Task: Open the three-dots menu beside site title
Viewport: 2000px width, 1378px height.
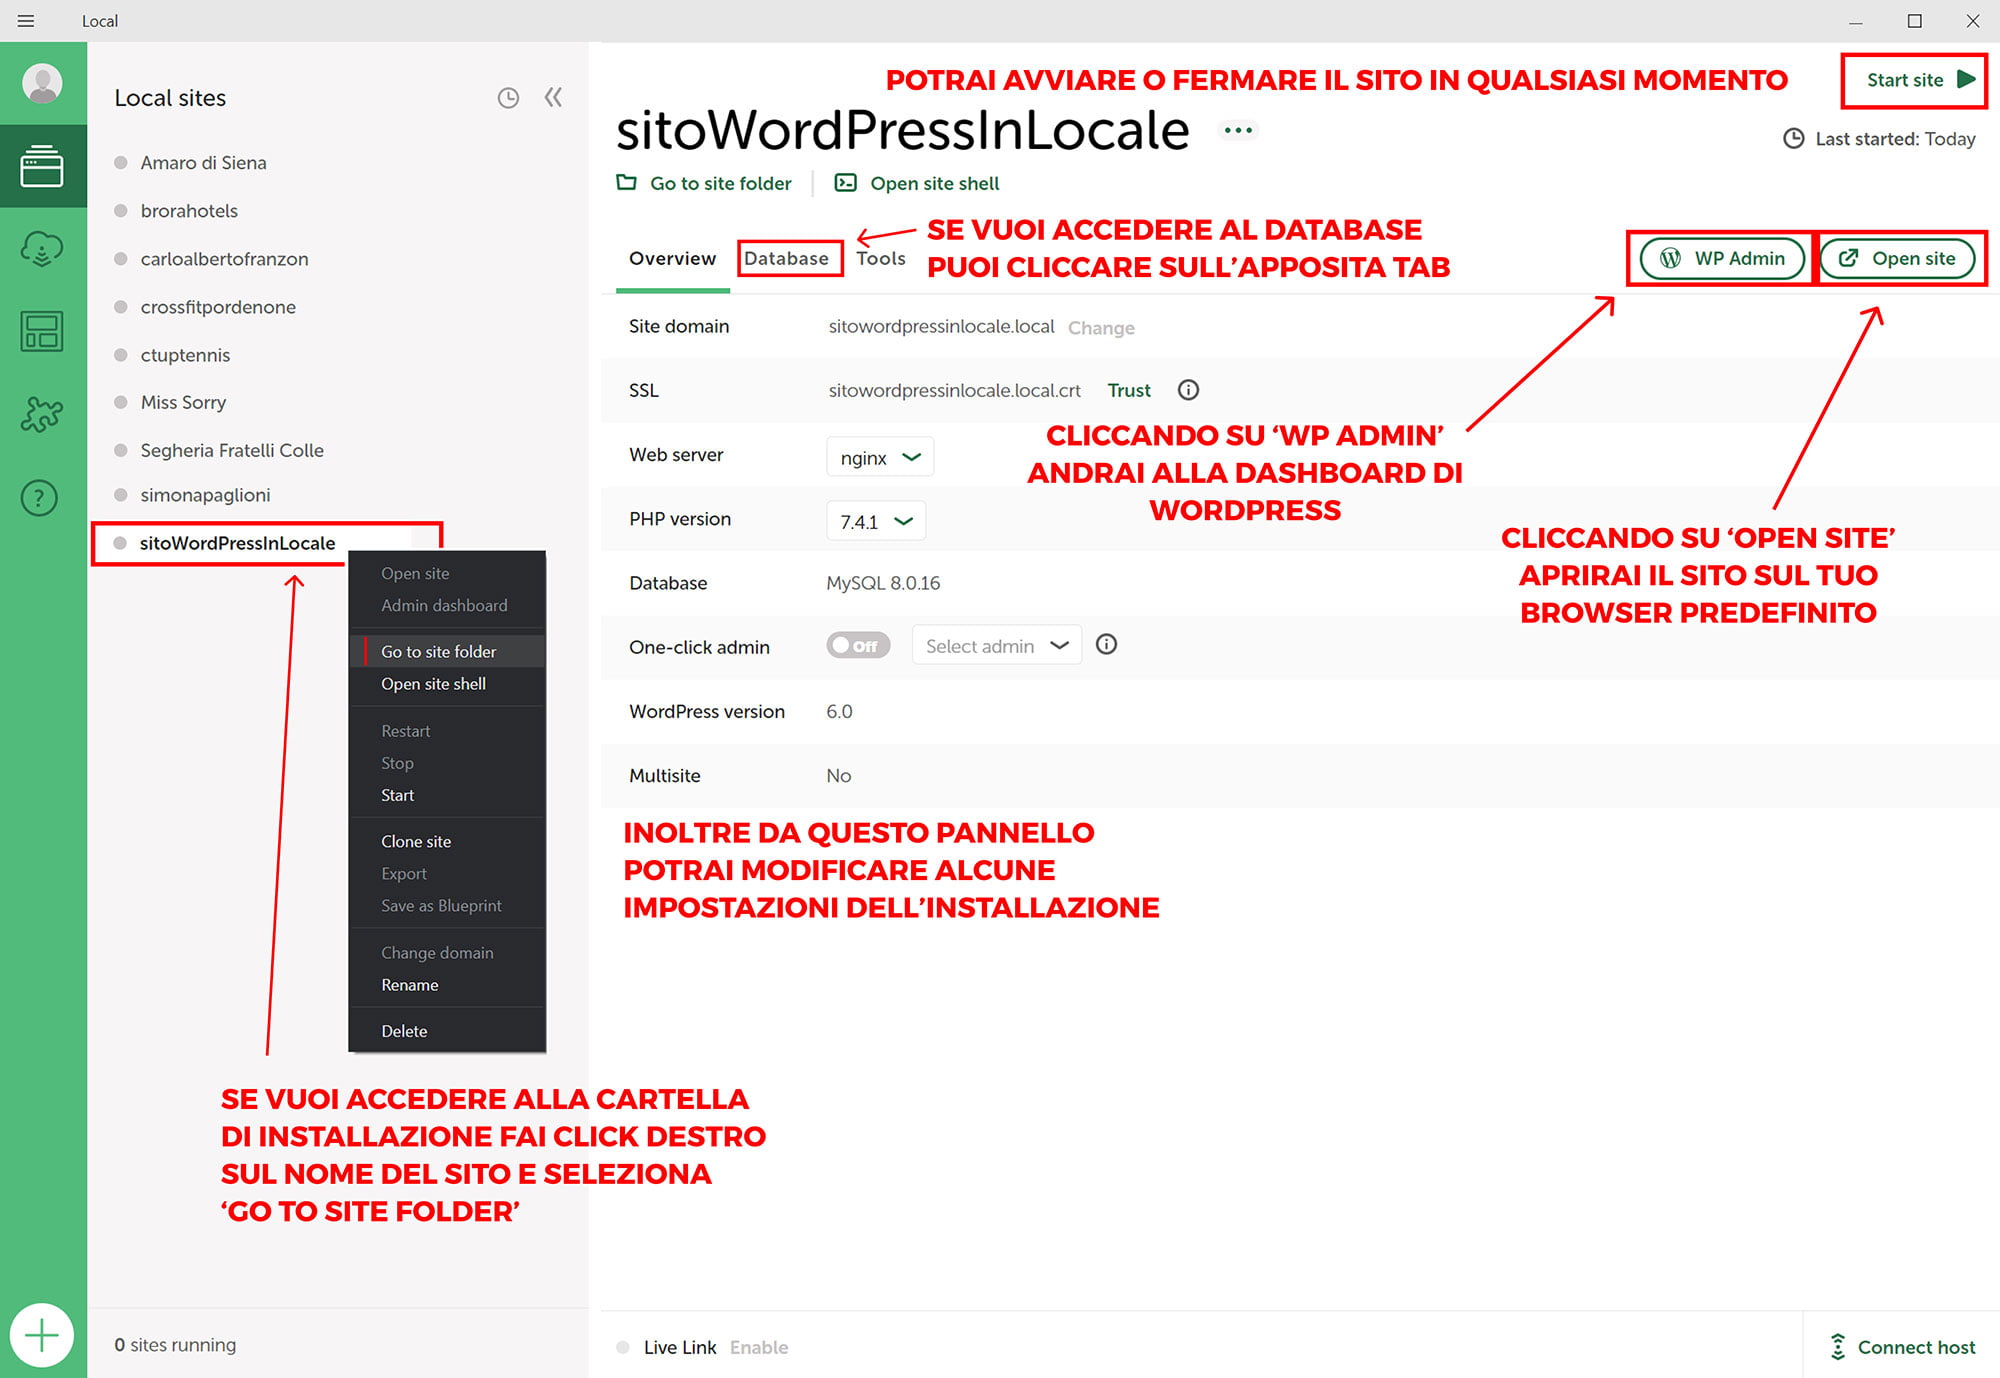Action: click(x=1238, y=130)
